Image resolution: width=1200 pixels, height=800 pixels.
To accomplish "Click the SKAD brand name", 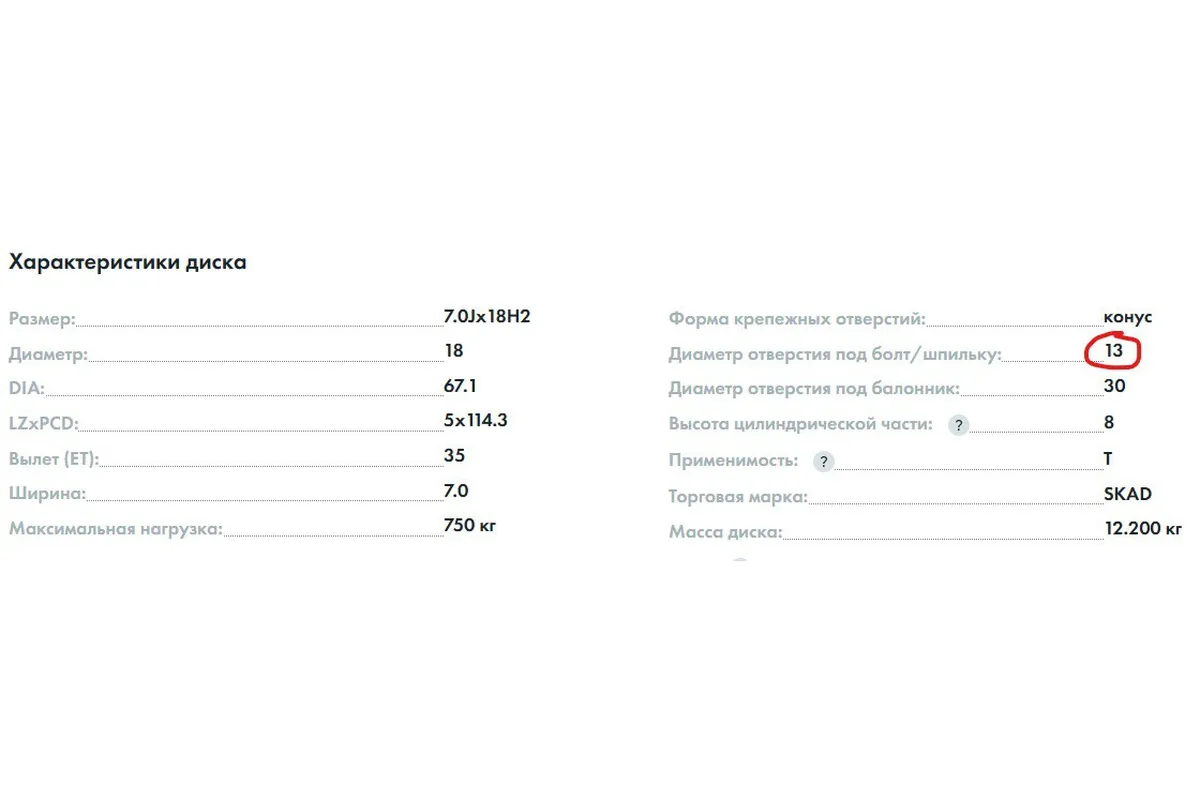I will (1128, 494).
